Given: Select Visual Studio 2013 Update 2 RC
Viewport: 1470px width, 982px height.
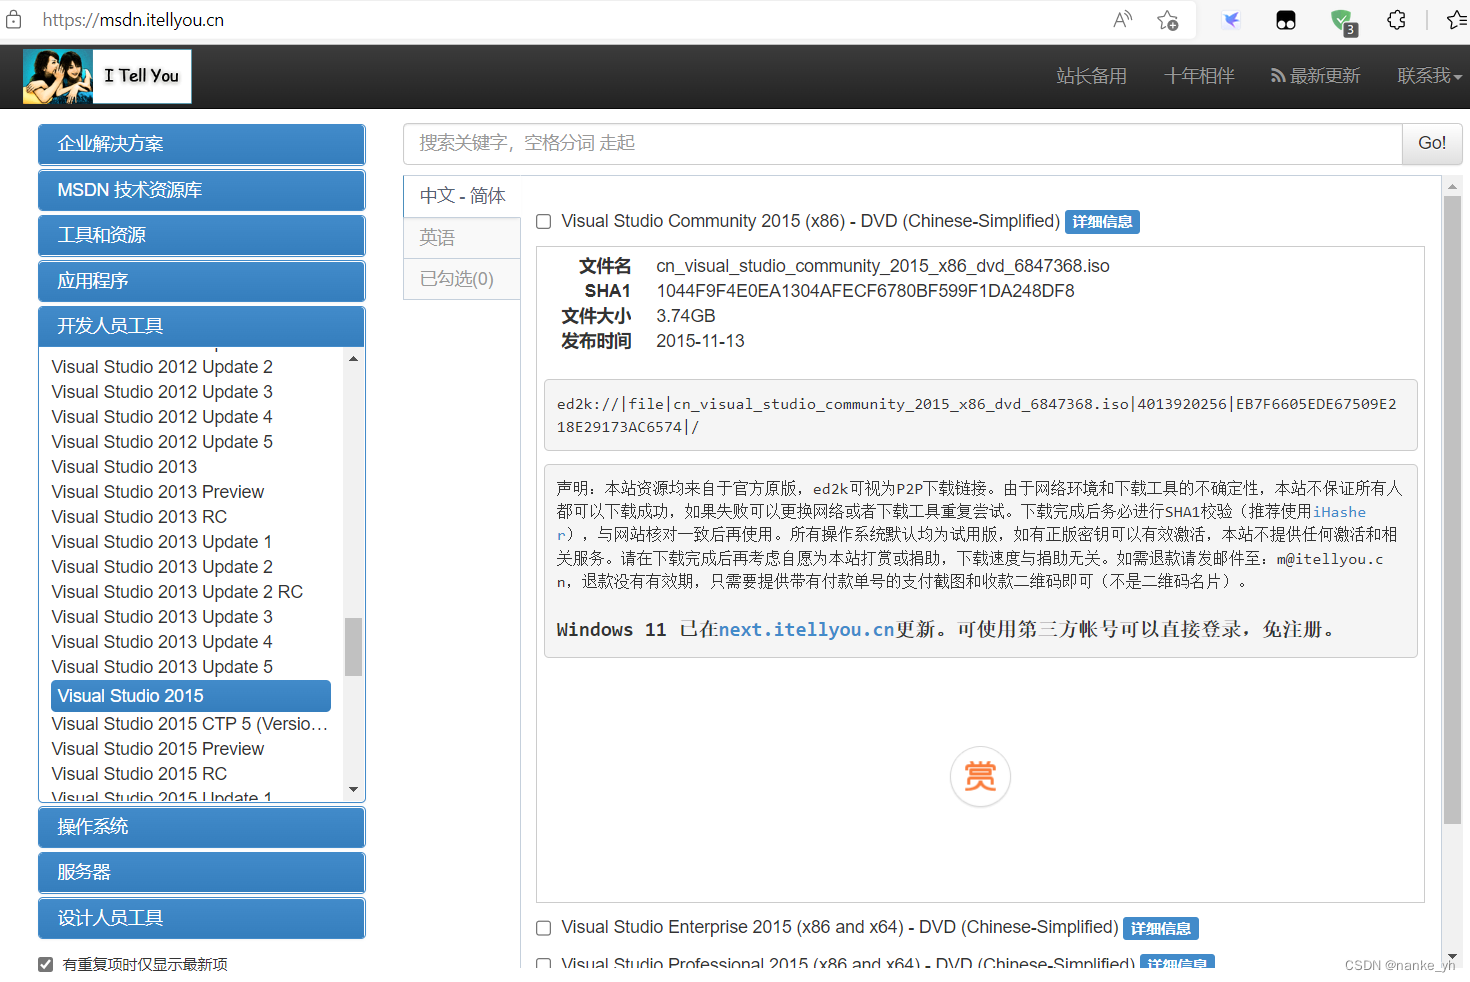Looking at the screenshot, I should [177, 592].
